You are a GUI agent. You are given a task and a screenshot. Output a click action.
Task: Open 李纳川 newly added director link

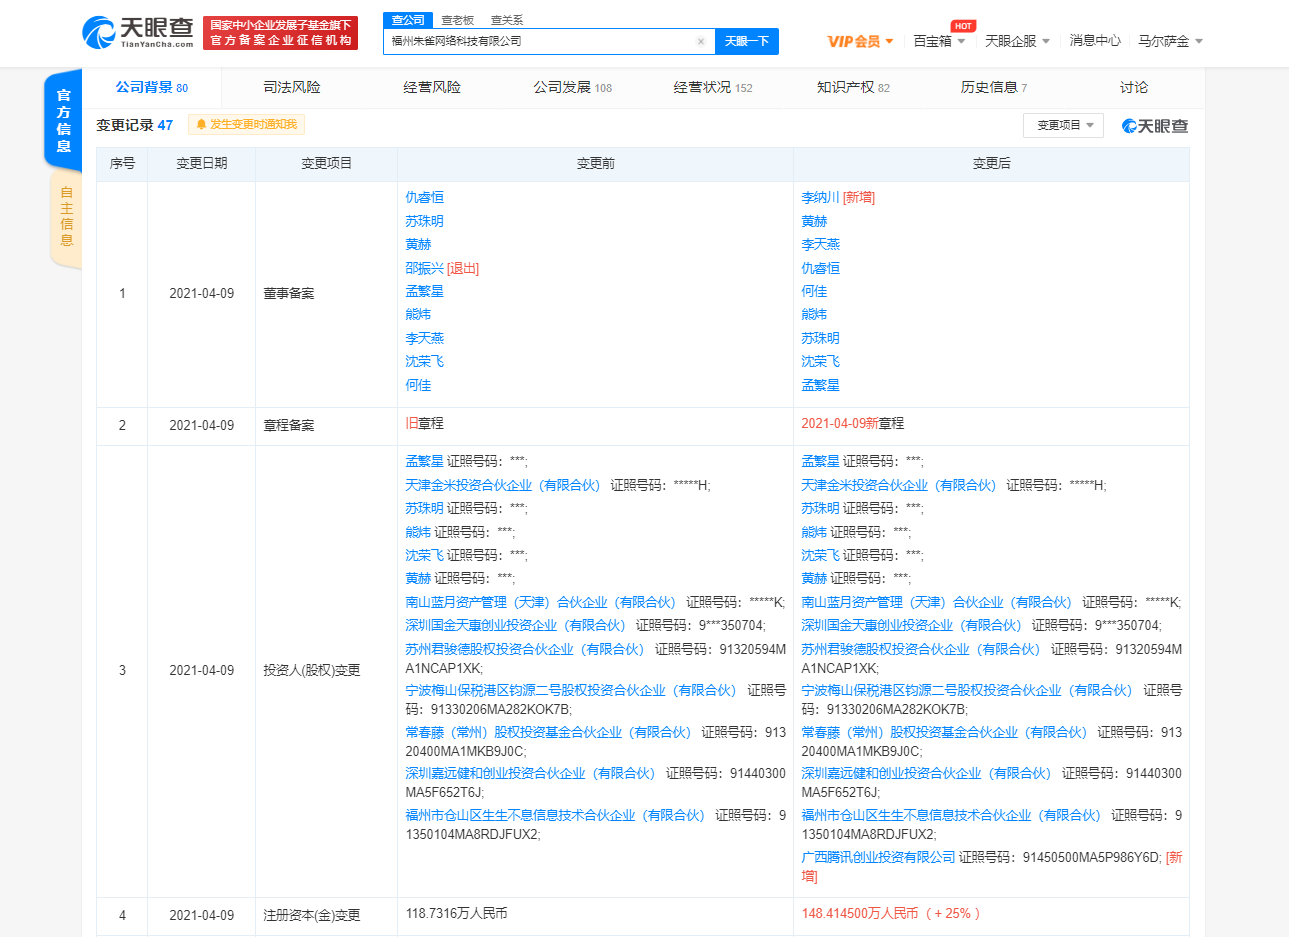coord(820,198)
